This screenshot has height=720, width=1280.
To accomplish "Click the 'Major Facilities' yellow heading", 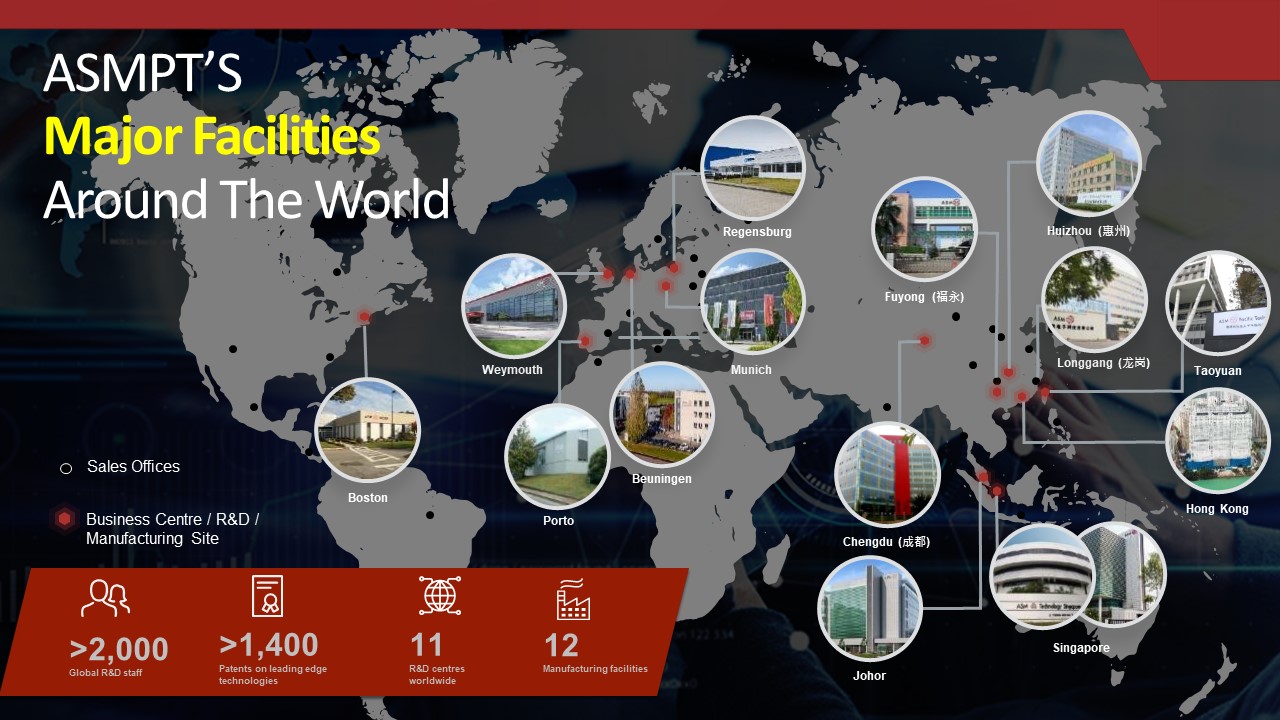I will pos(212,137).
